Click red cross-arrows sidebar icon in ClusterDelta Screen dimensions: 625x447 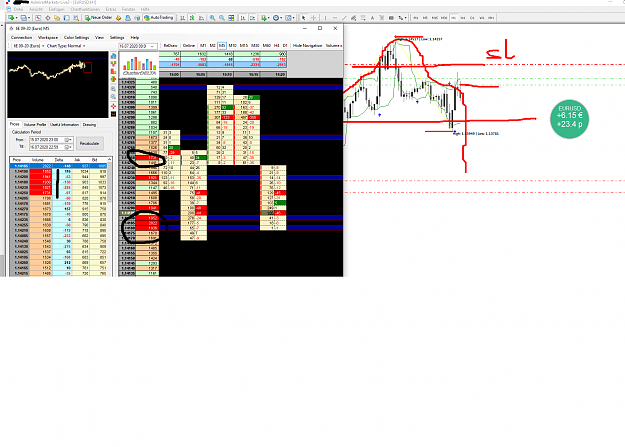113,106
